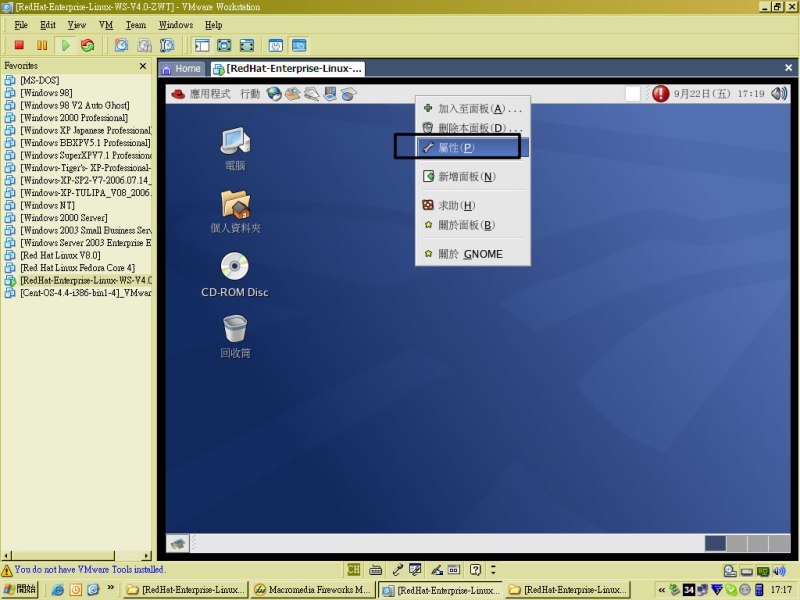Open the presentation launcher in the GNOME panel

(330, 94)
